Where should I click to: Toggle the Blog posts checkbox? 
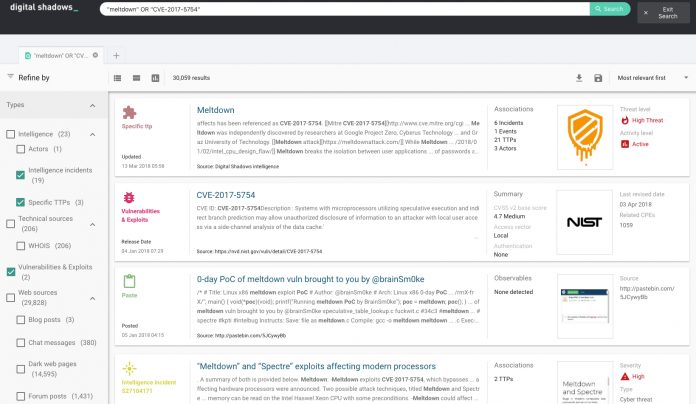pos(20,320)
